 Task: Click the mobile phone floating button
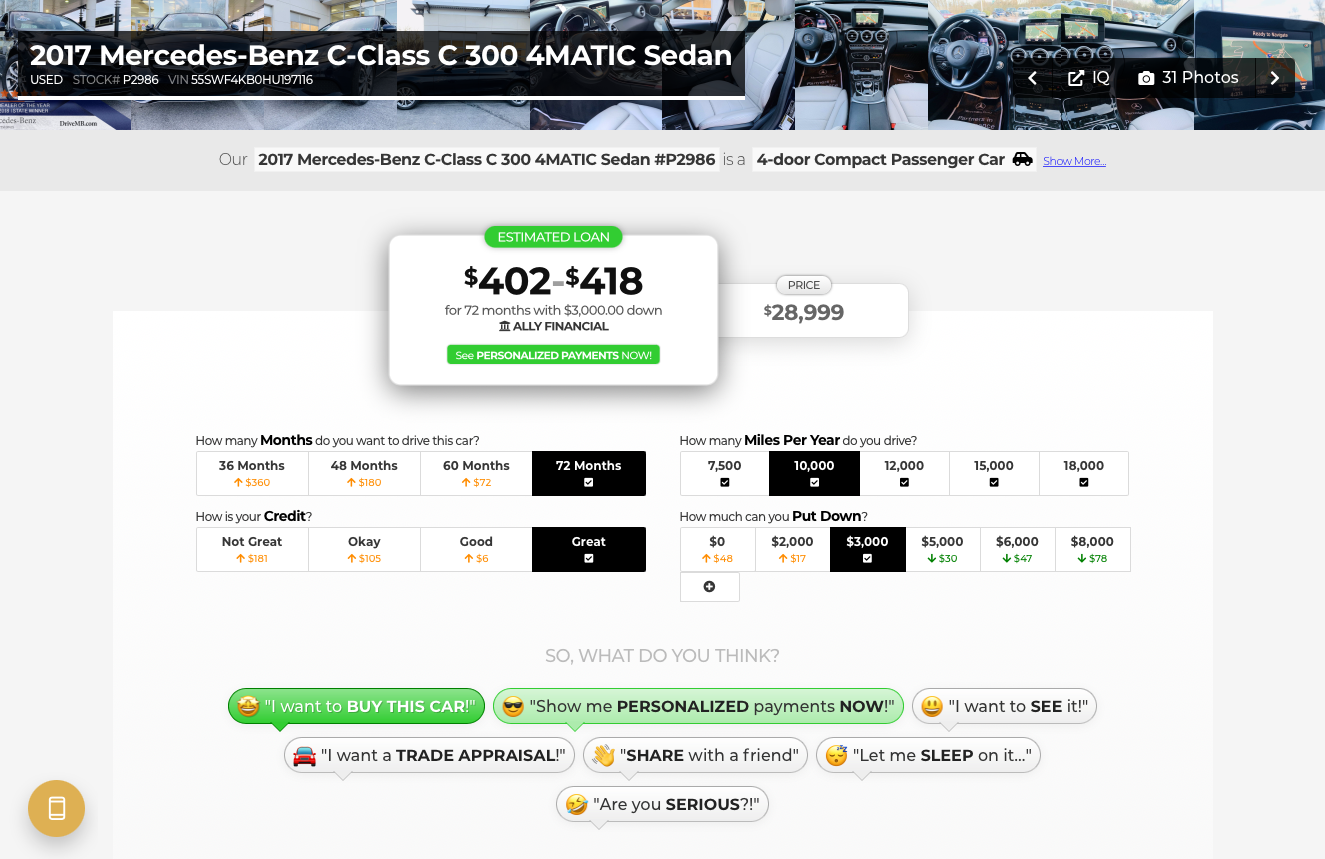click(57, 808)
